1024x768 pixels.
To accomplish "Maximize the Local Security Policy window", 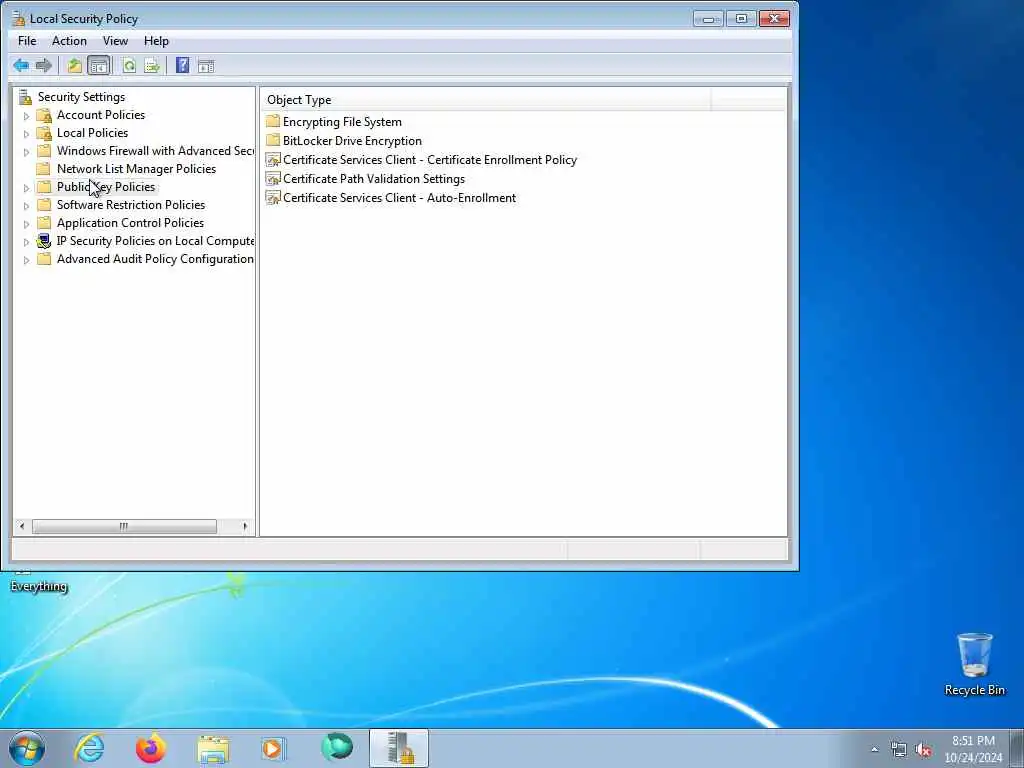I will point(741,19).
